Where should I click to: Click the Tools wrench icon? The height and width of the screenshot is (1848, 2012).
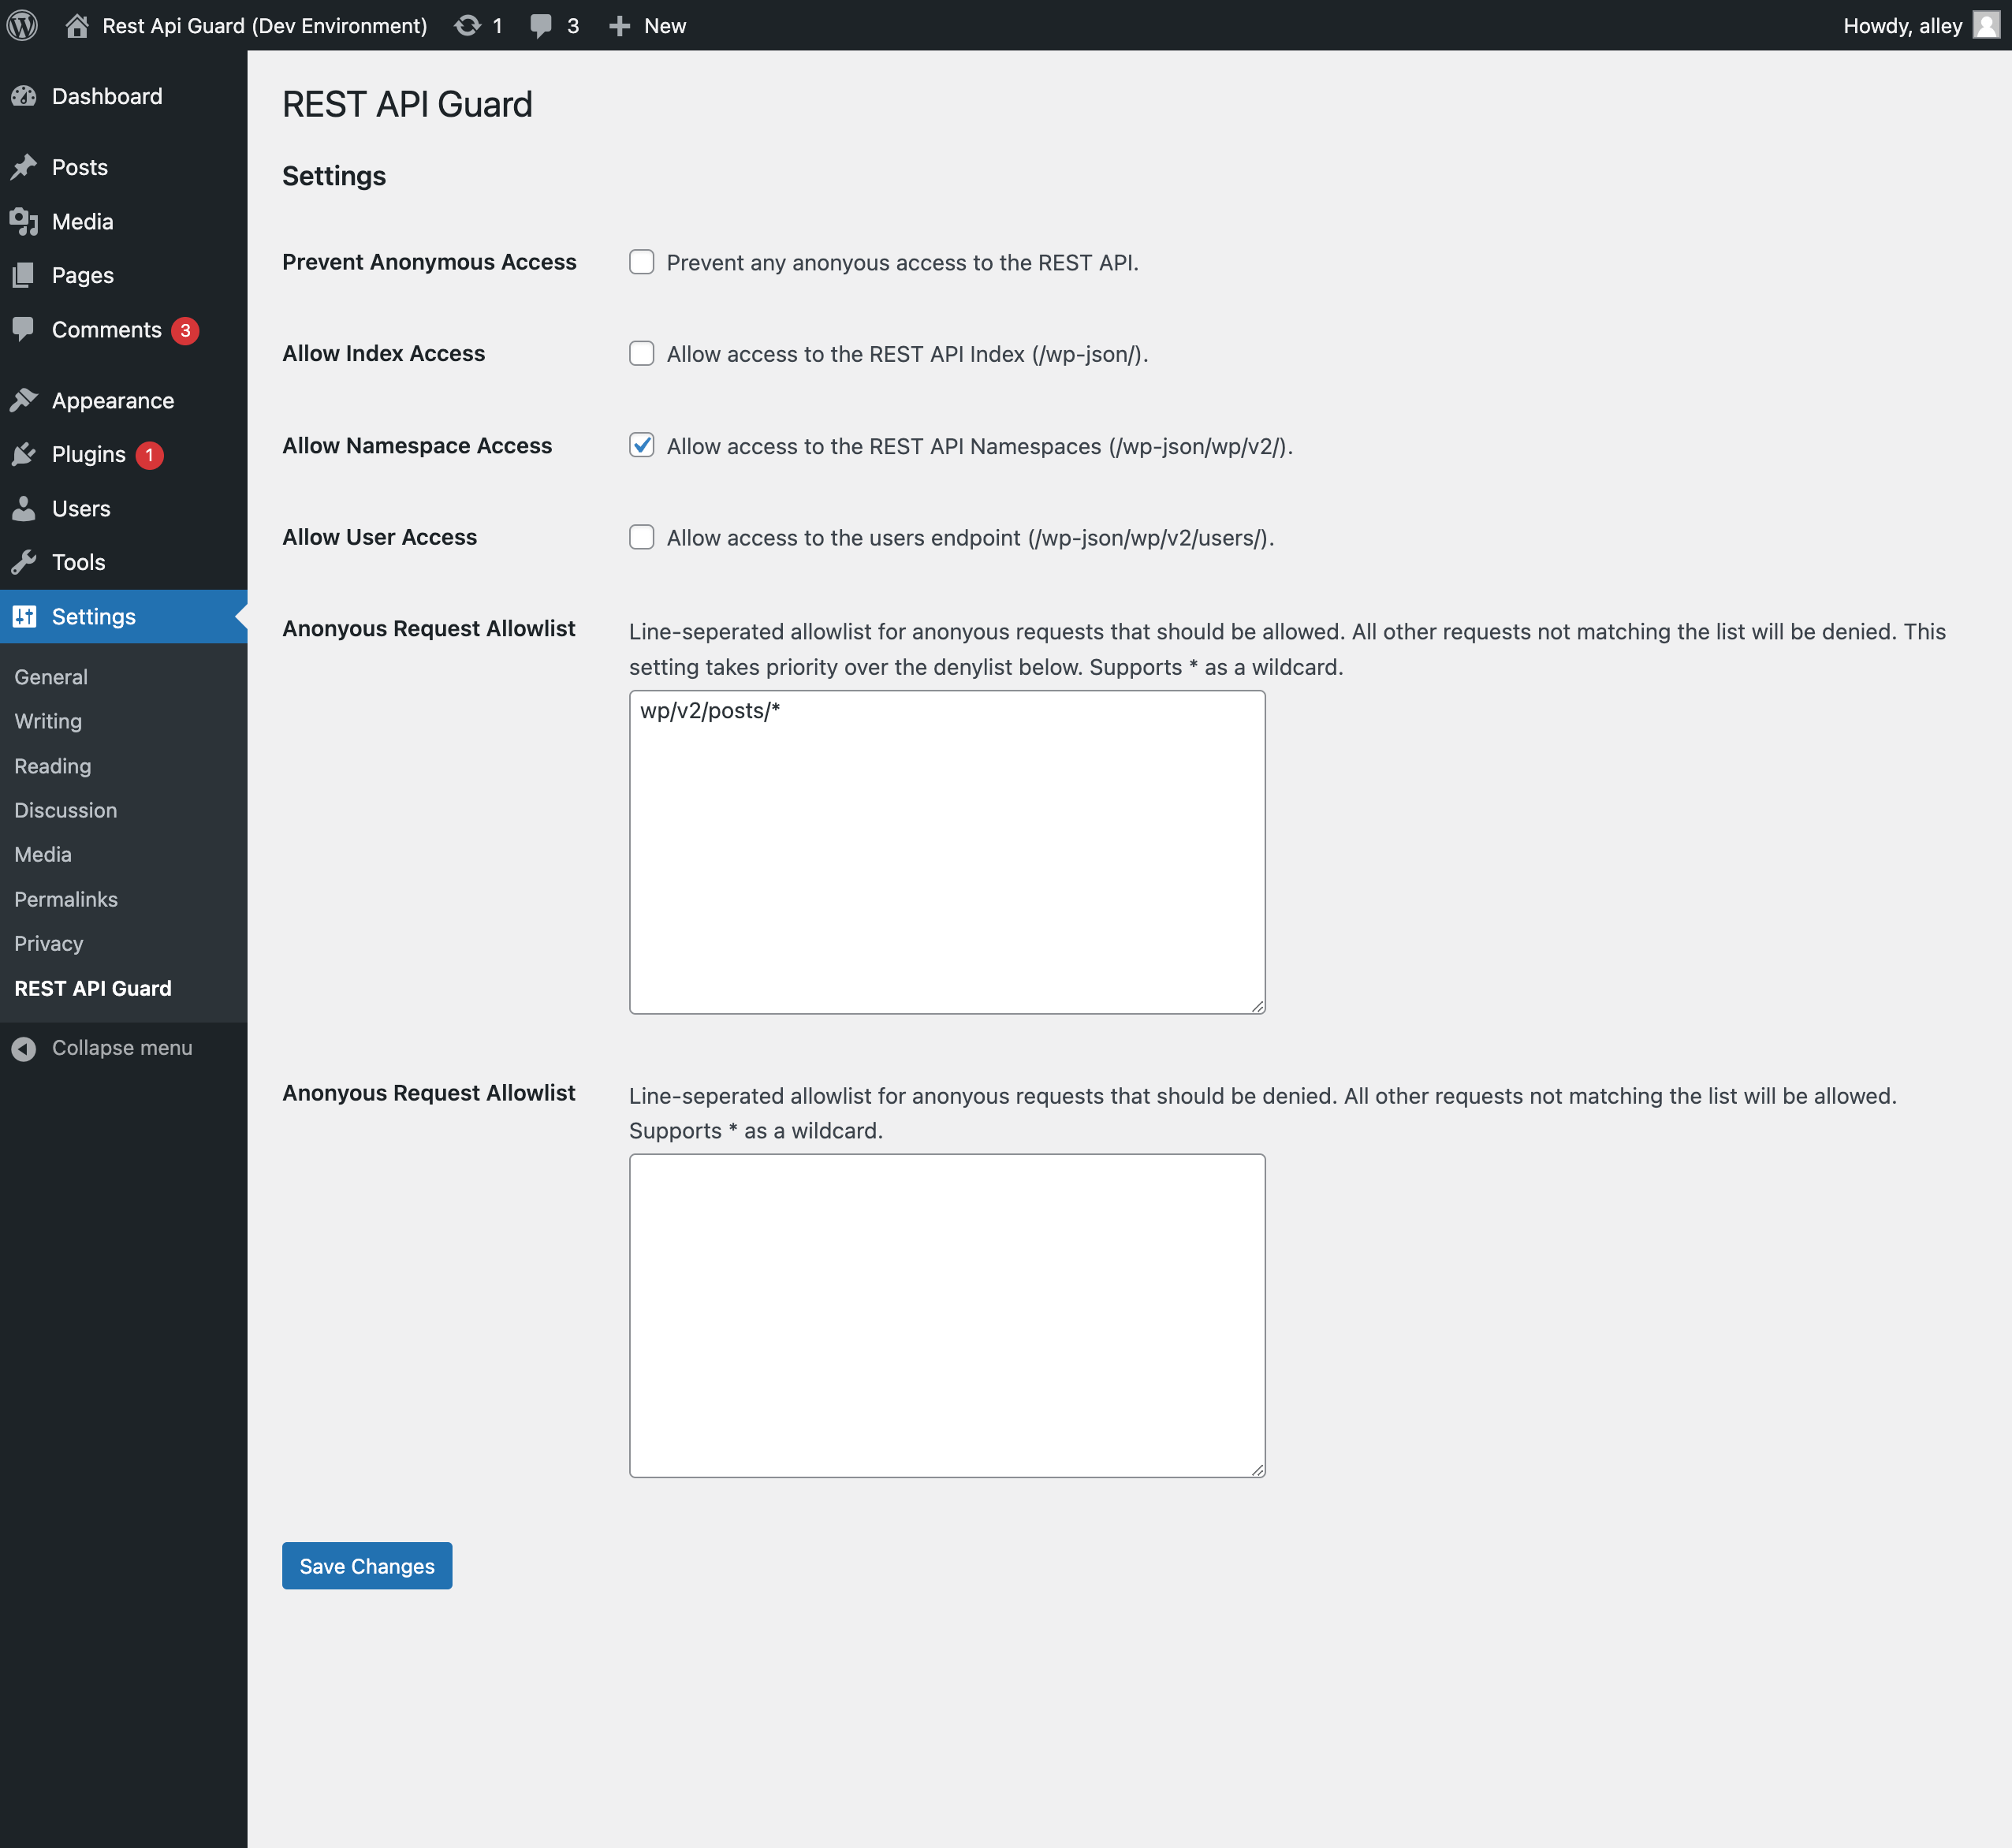pos(24,562)
